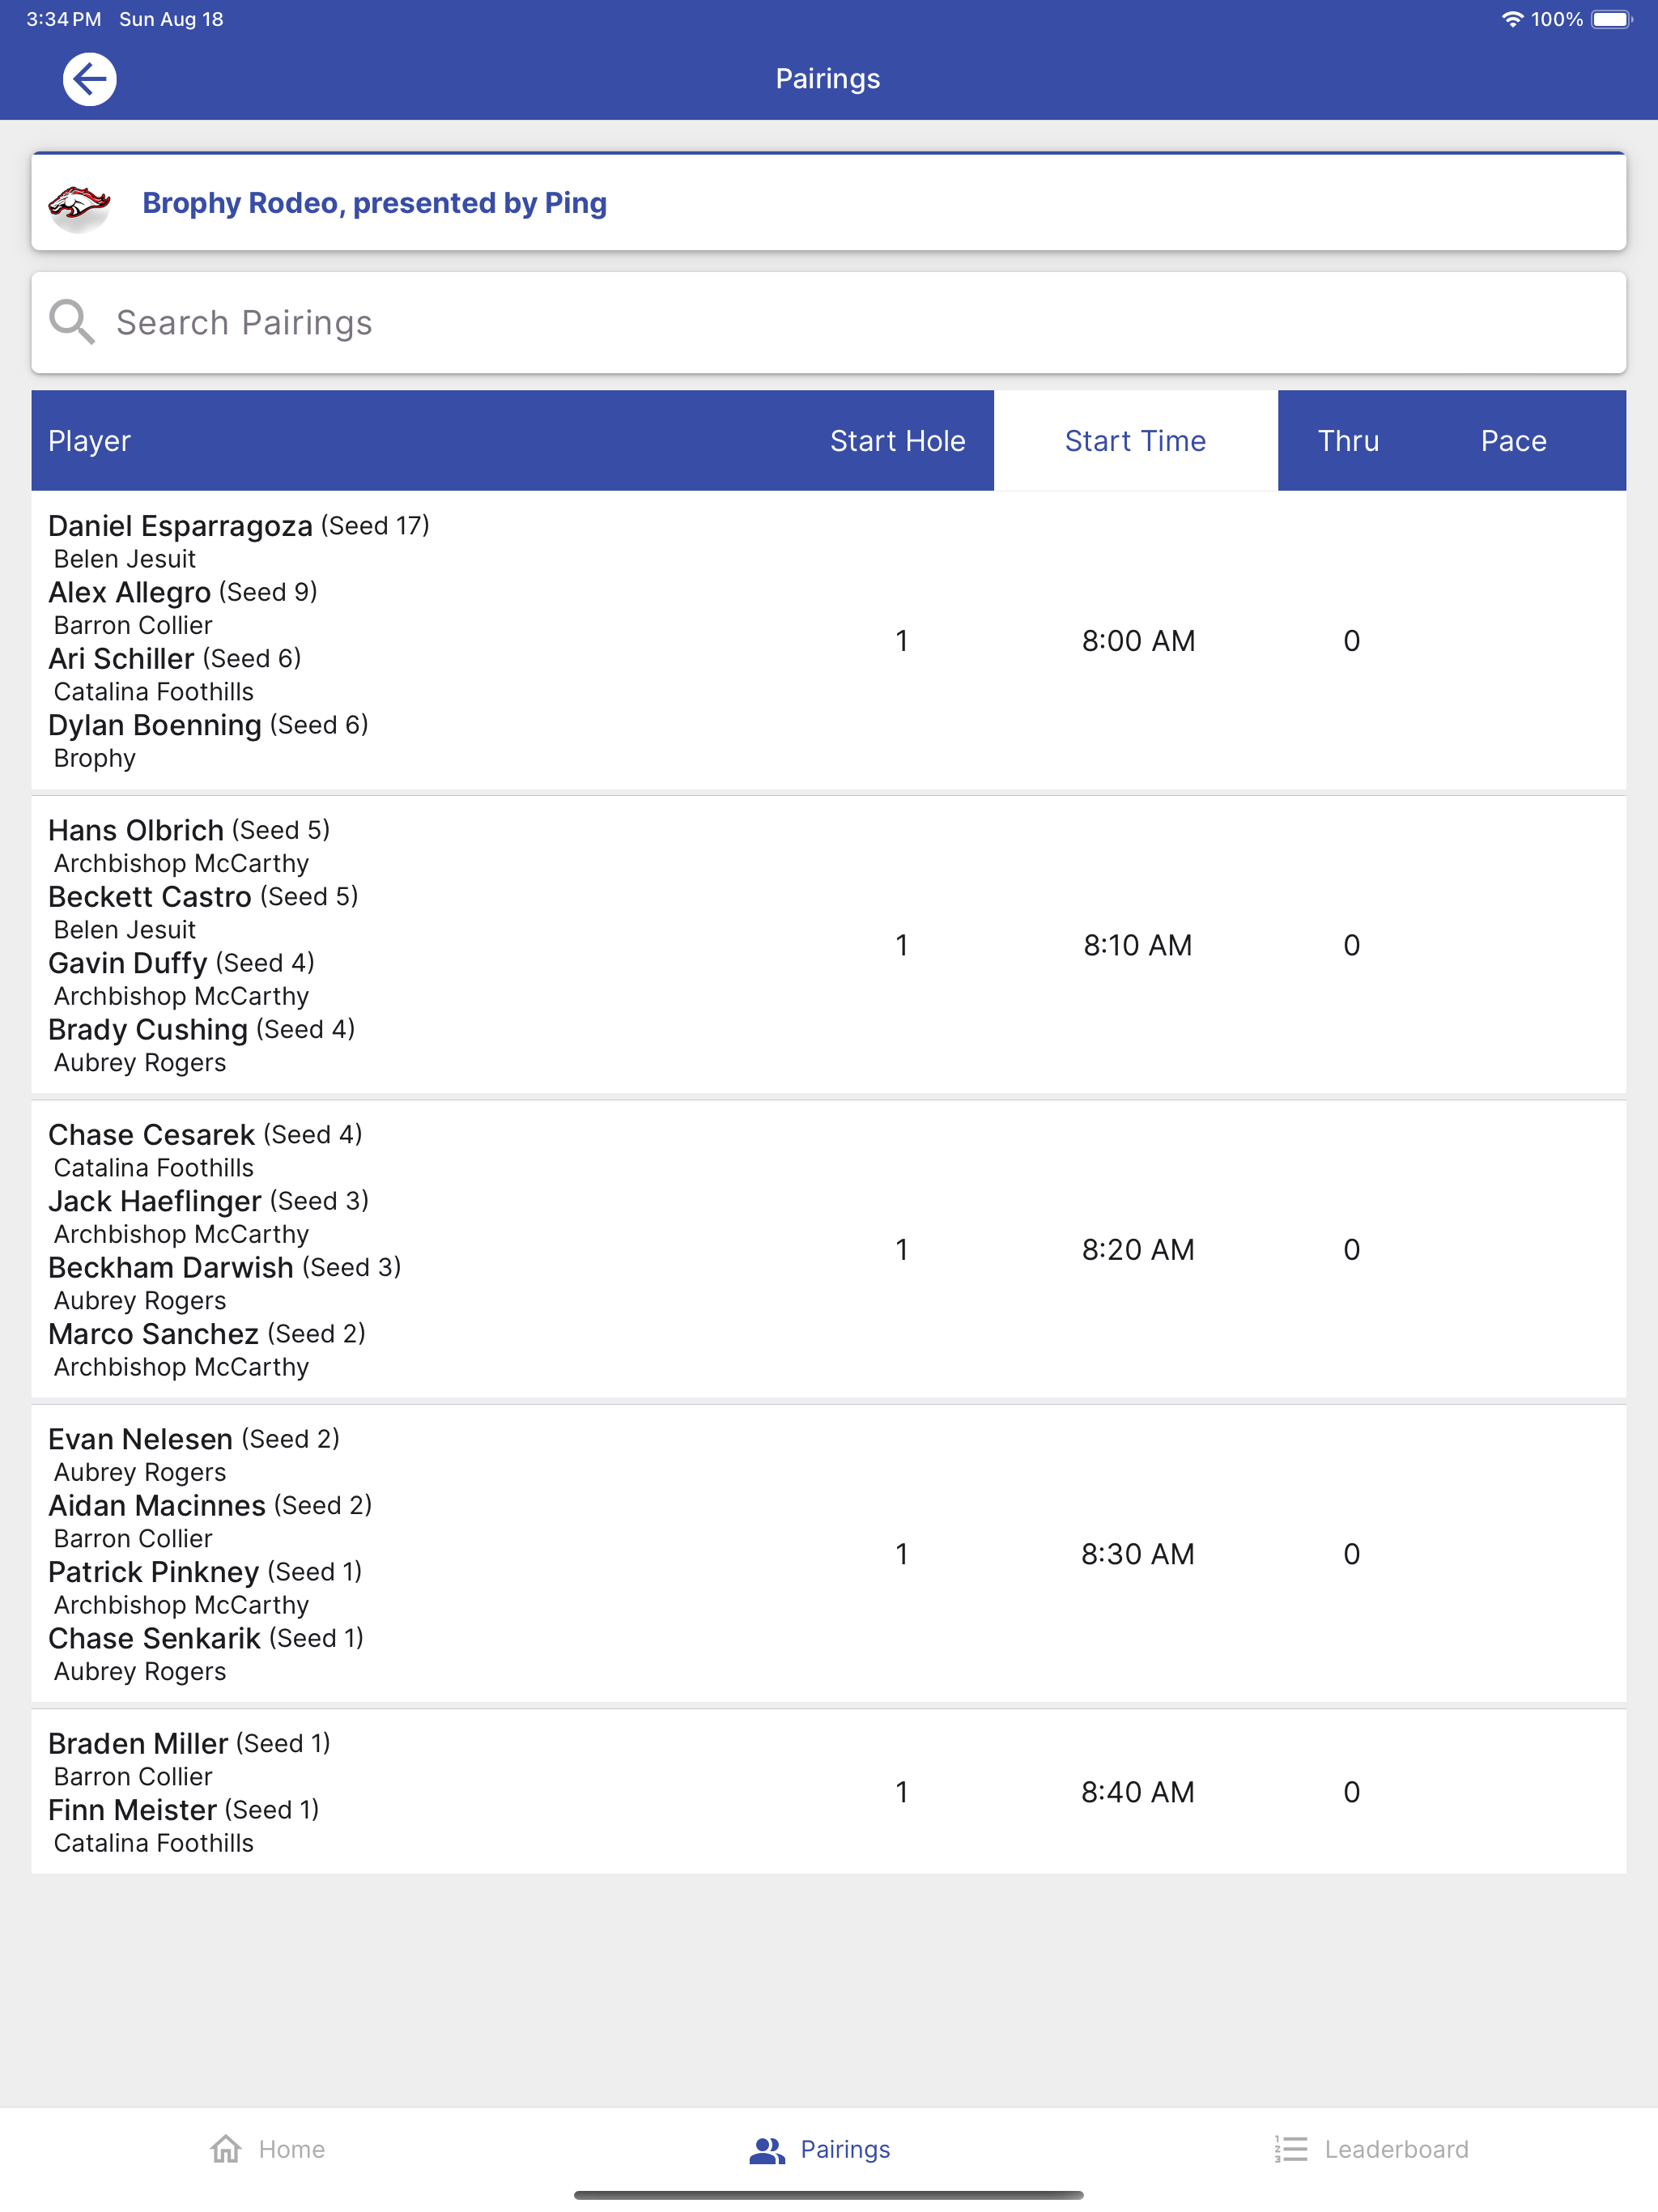Sort by the Player column header
The height and width of the screenshot is (2212, 1658).
(89, 441)
